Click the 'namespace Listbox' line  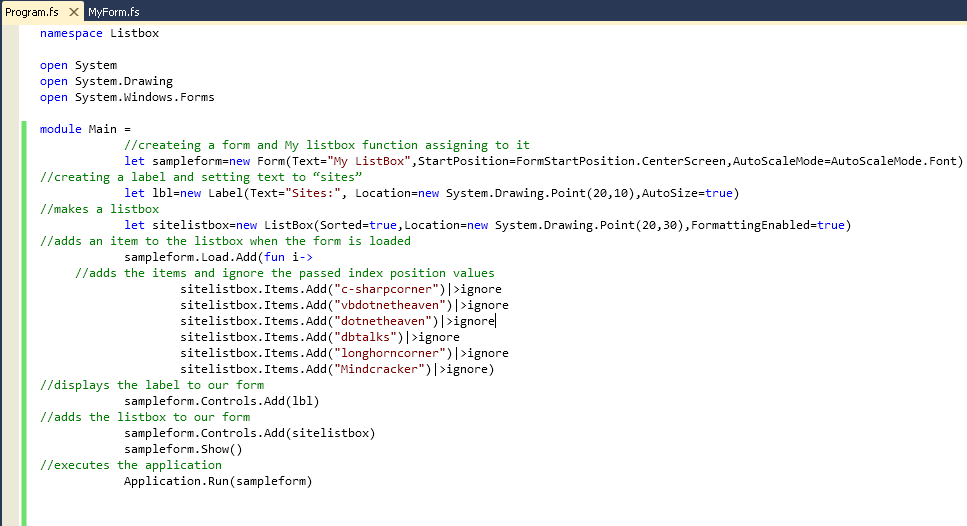[x=99, y=33]
